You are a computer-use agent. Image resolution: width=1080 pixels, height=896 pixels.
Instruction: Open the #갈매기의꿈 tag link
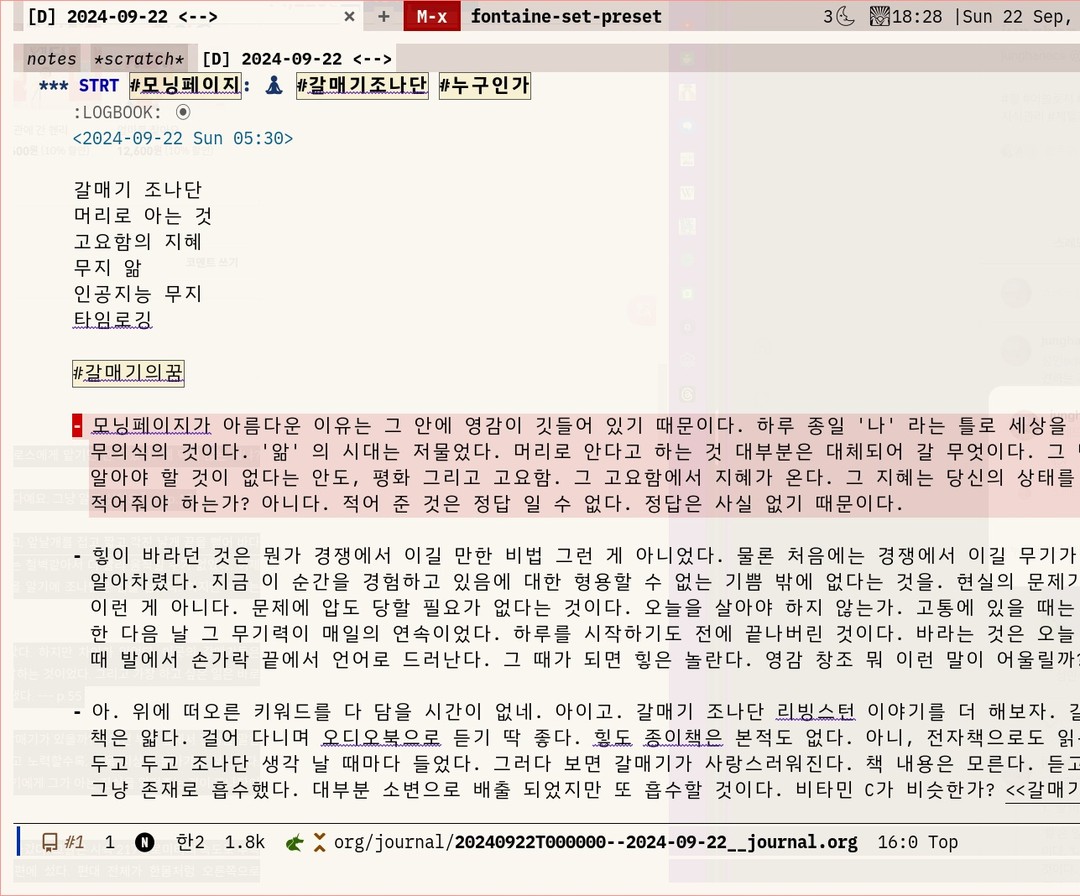pos(128,373)
